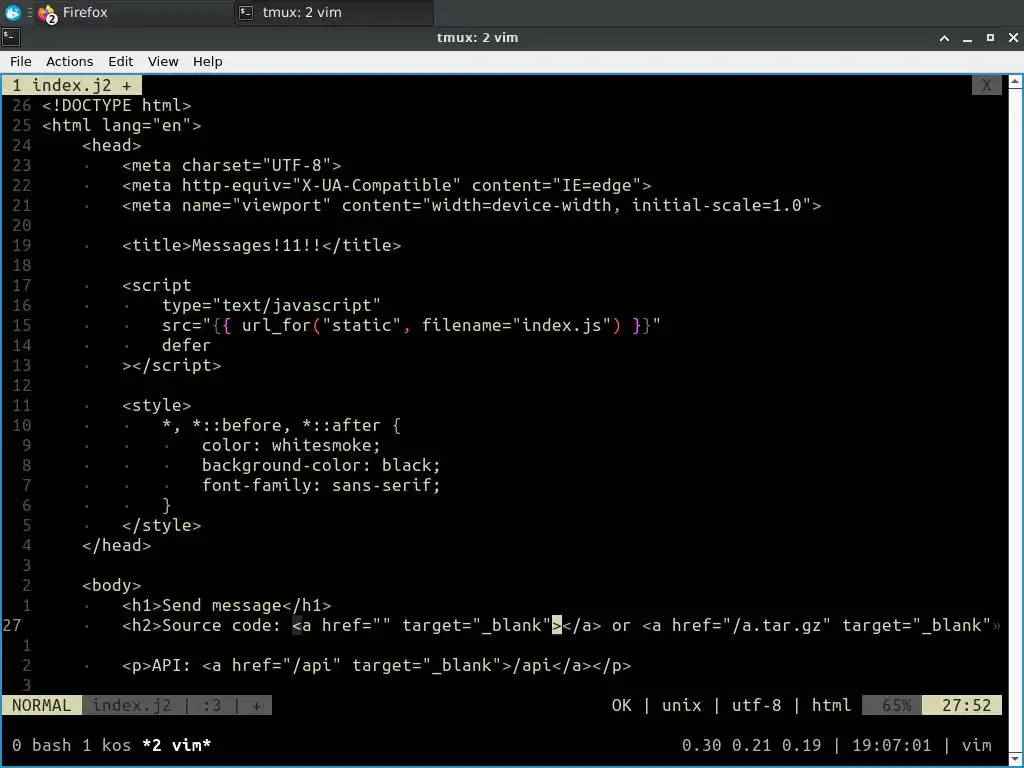Screen dimensions: 1024x768
Task: Click the *, *::before, *::after selector line
Action: 281,426
